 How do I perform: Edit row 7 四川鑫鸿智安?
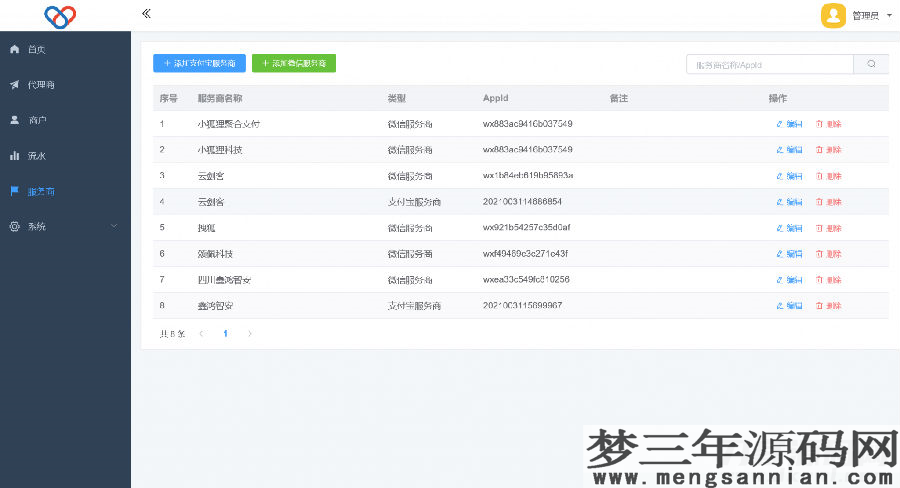(789, 280)
